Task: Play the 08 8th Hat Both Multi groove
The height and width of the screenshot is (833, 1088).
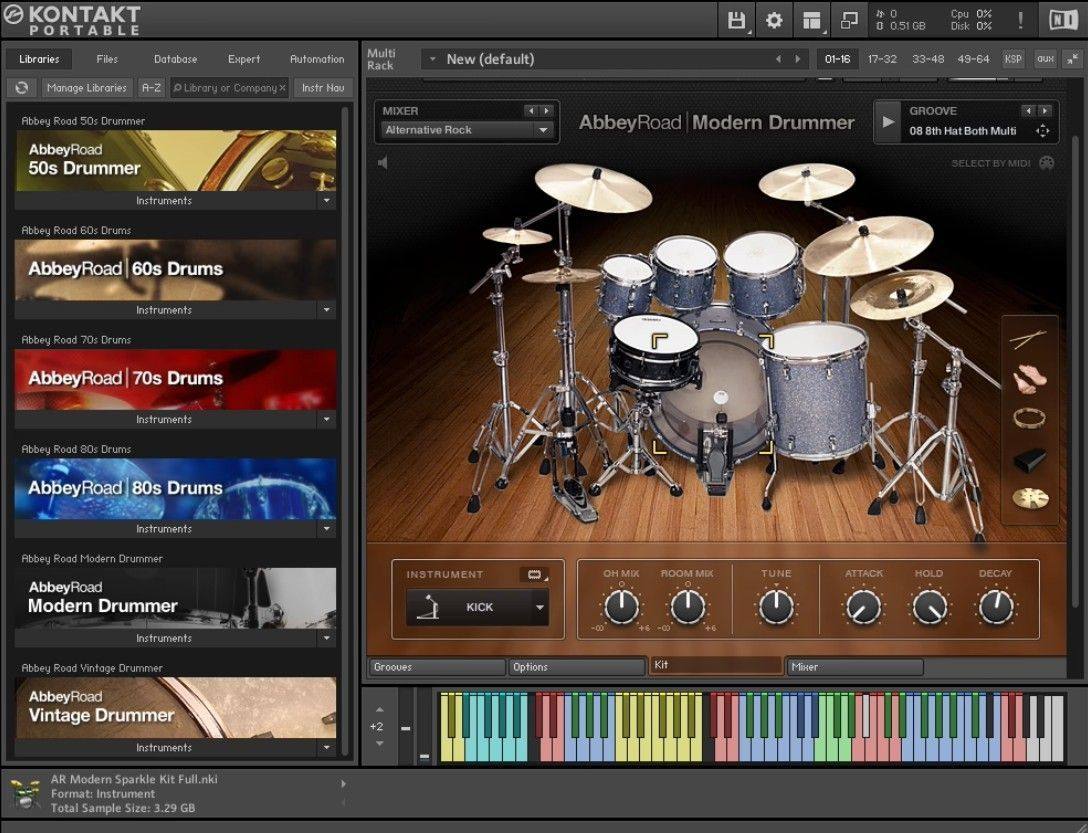Action: pyautogui.click(x=888, y=122)
